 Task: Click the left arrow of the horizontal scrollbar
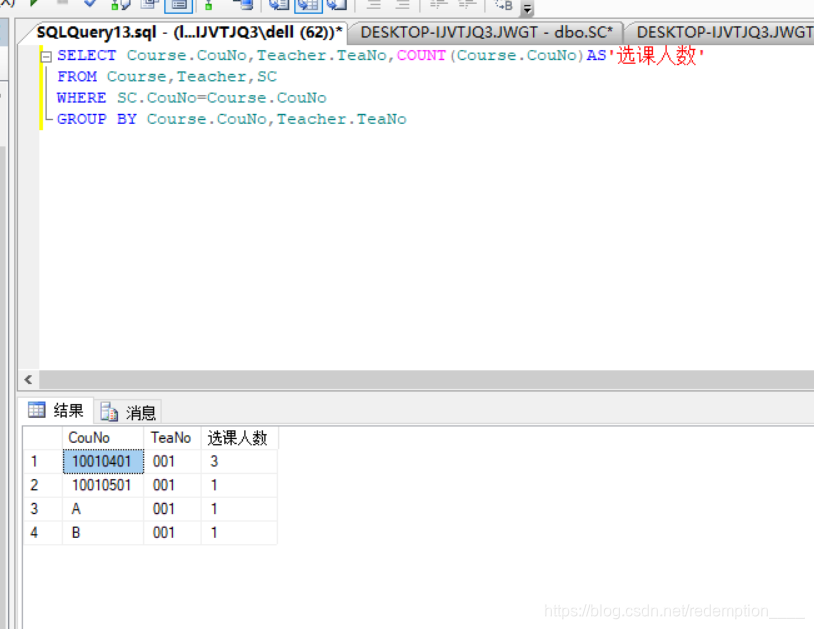coord(29,380)
